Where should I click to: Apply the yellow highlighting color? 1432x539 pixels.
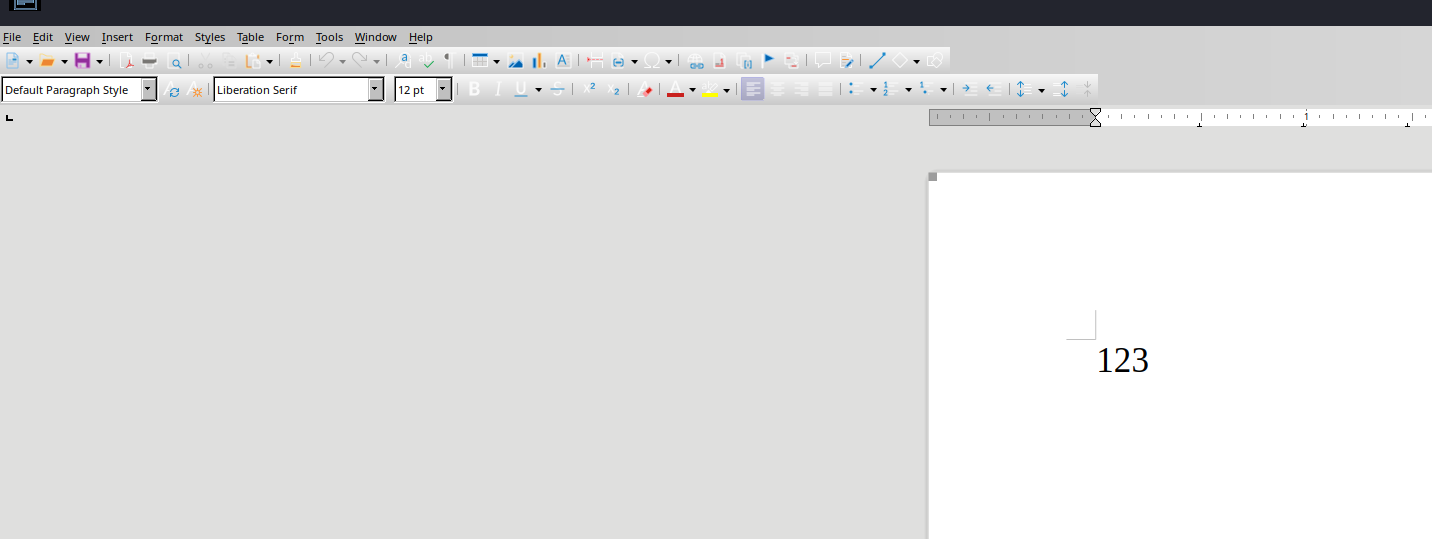[x=709, y=90]
